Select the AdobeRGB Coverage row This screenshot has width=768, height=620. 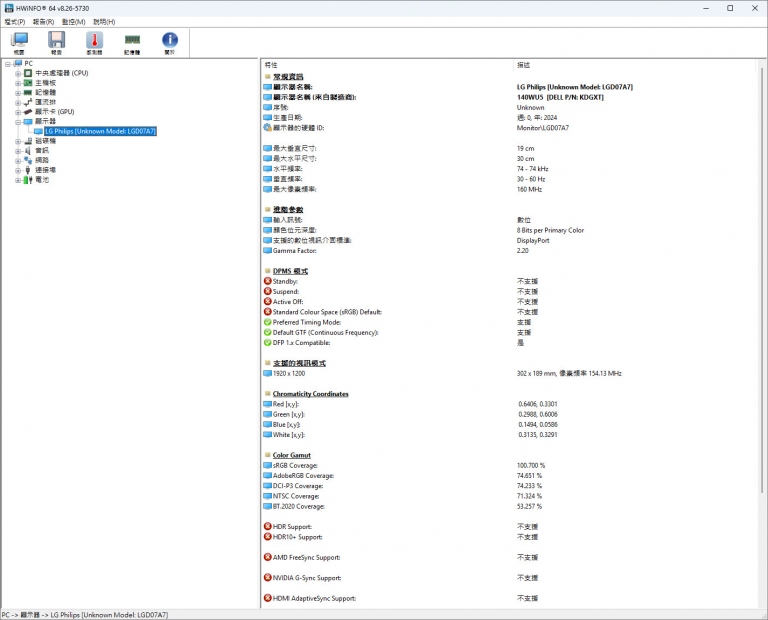[x=509, y=476]
